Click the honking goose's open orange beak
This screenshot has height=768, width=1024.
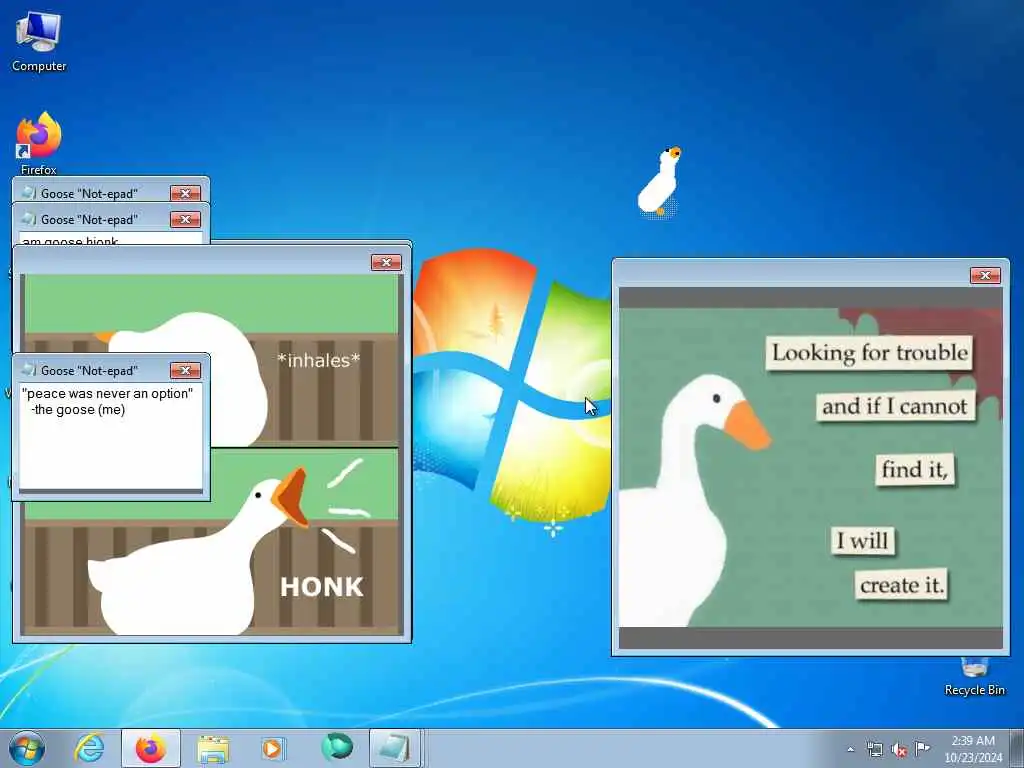pyautogui.click(x=291, y=498)
